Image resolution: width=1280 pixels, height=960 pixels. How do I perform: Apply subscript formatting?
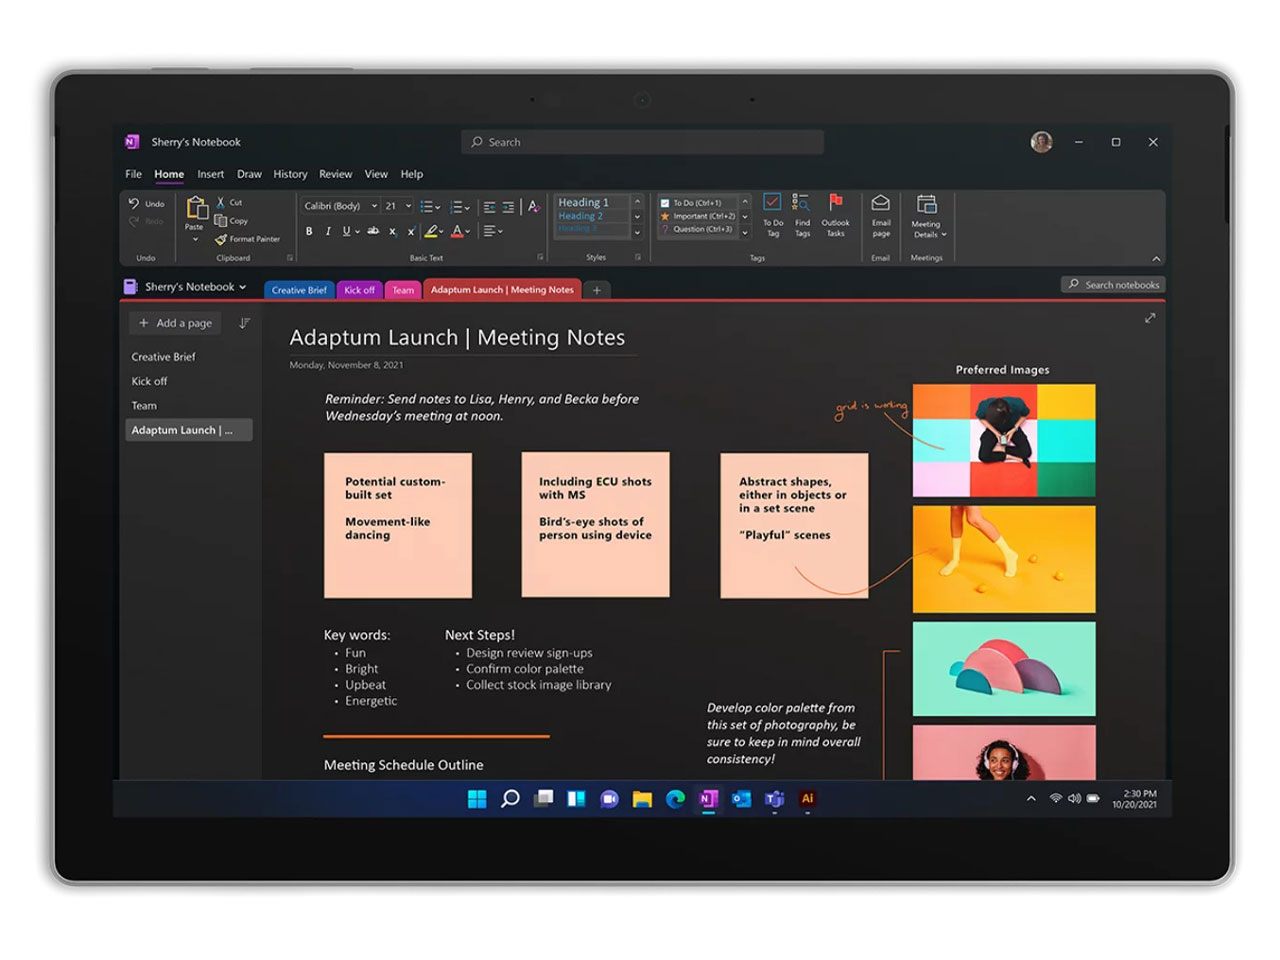click(391, 232)
